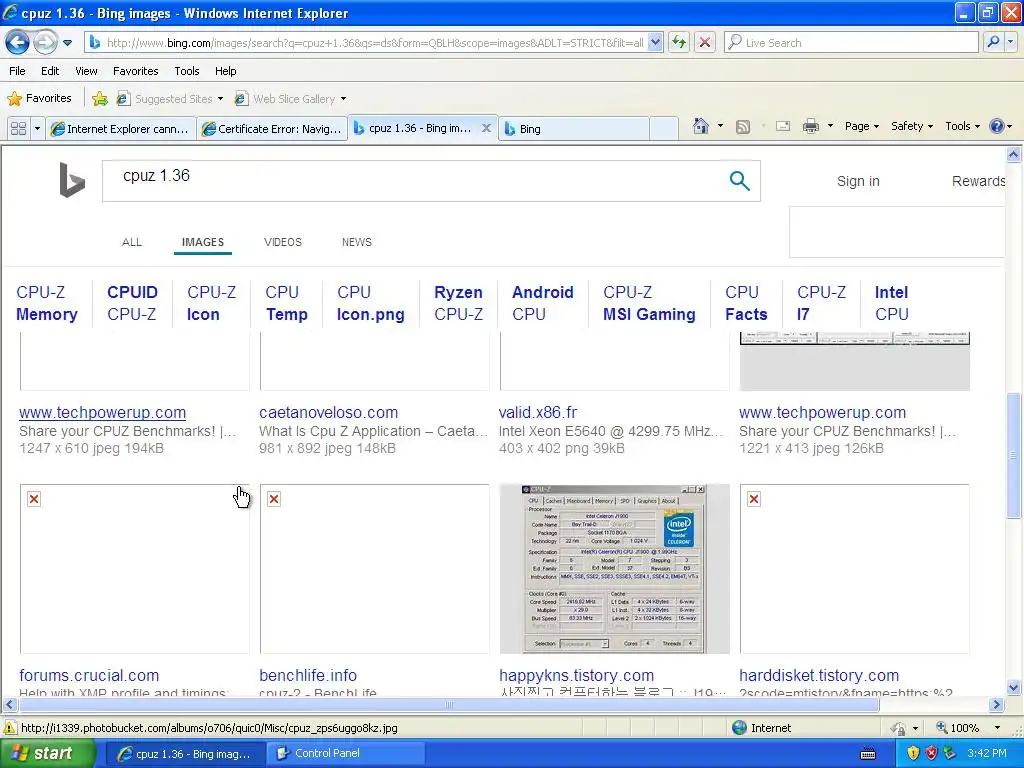Open the forums.crucial.com result link
Viewport: 1024px width, 768px height.
[x=89, y=675]
